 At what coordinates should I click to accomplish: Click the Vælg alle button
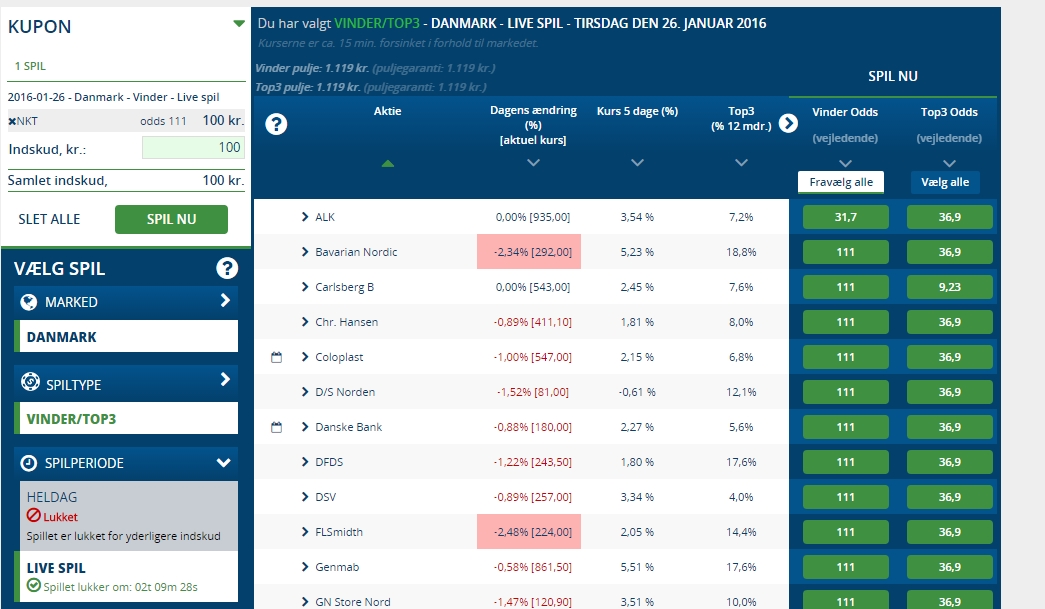point(945,183)
